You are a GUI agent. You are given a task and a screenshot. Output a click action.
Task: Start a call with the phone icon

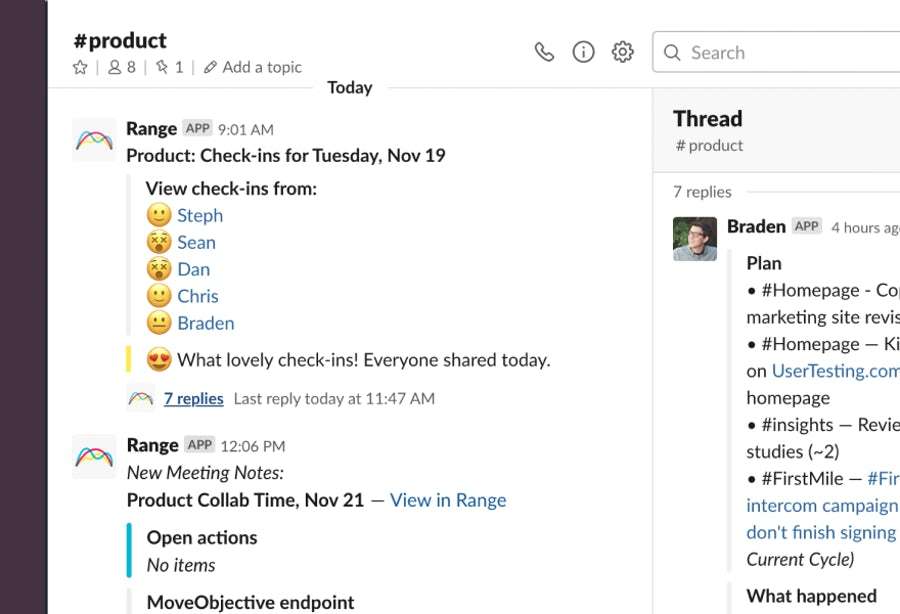point(544,52)
